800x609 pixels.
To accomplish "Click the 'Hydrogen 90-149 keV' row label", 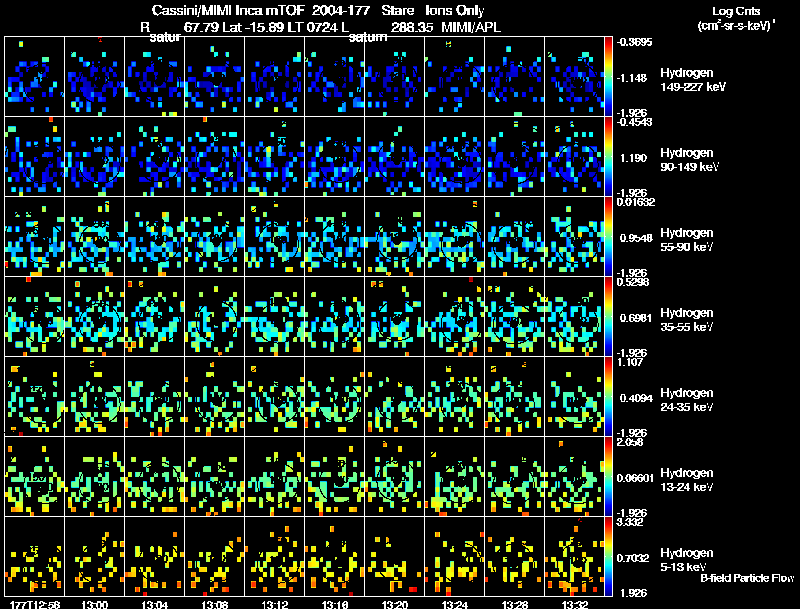I will point(689,160).
